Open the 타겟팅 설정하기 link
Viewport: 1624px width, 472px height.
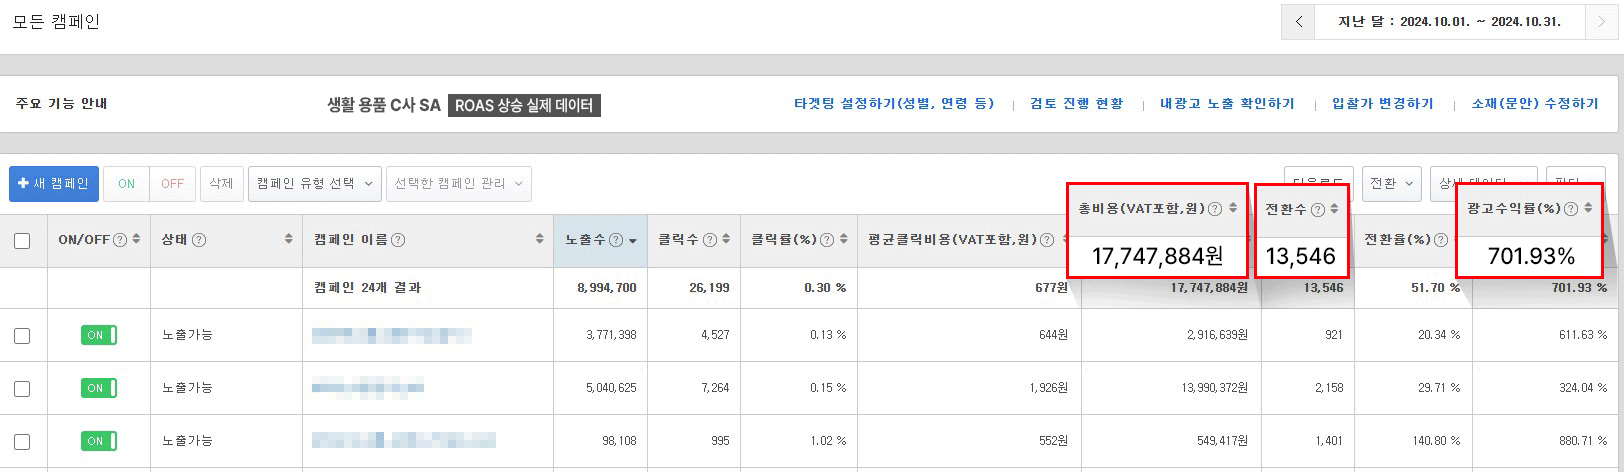click(894, 104)
